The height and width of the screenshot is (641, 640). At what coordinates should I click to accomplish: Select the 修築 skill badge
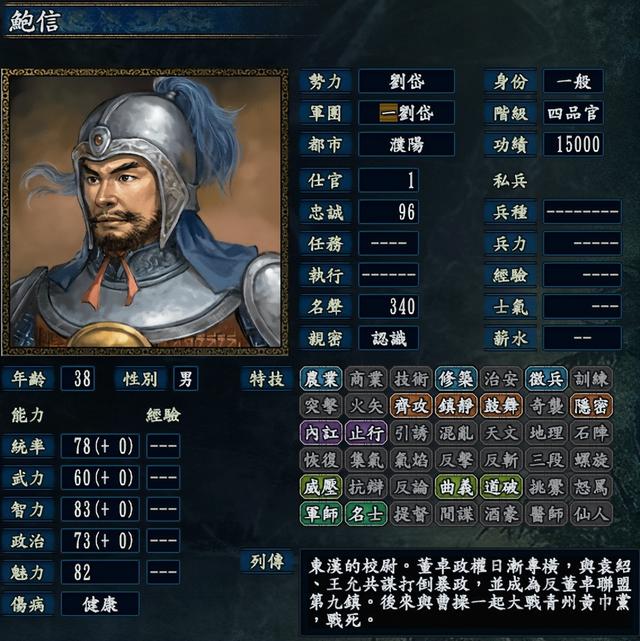pos(456,379)
